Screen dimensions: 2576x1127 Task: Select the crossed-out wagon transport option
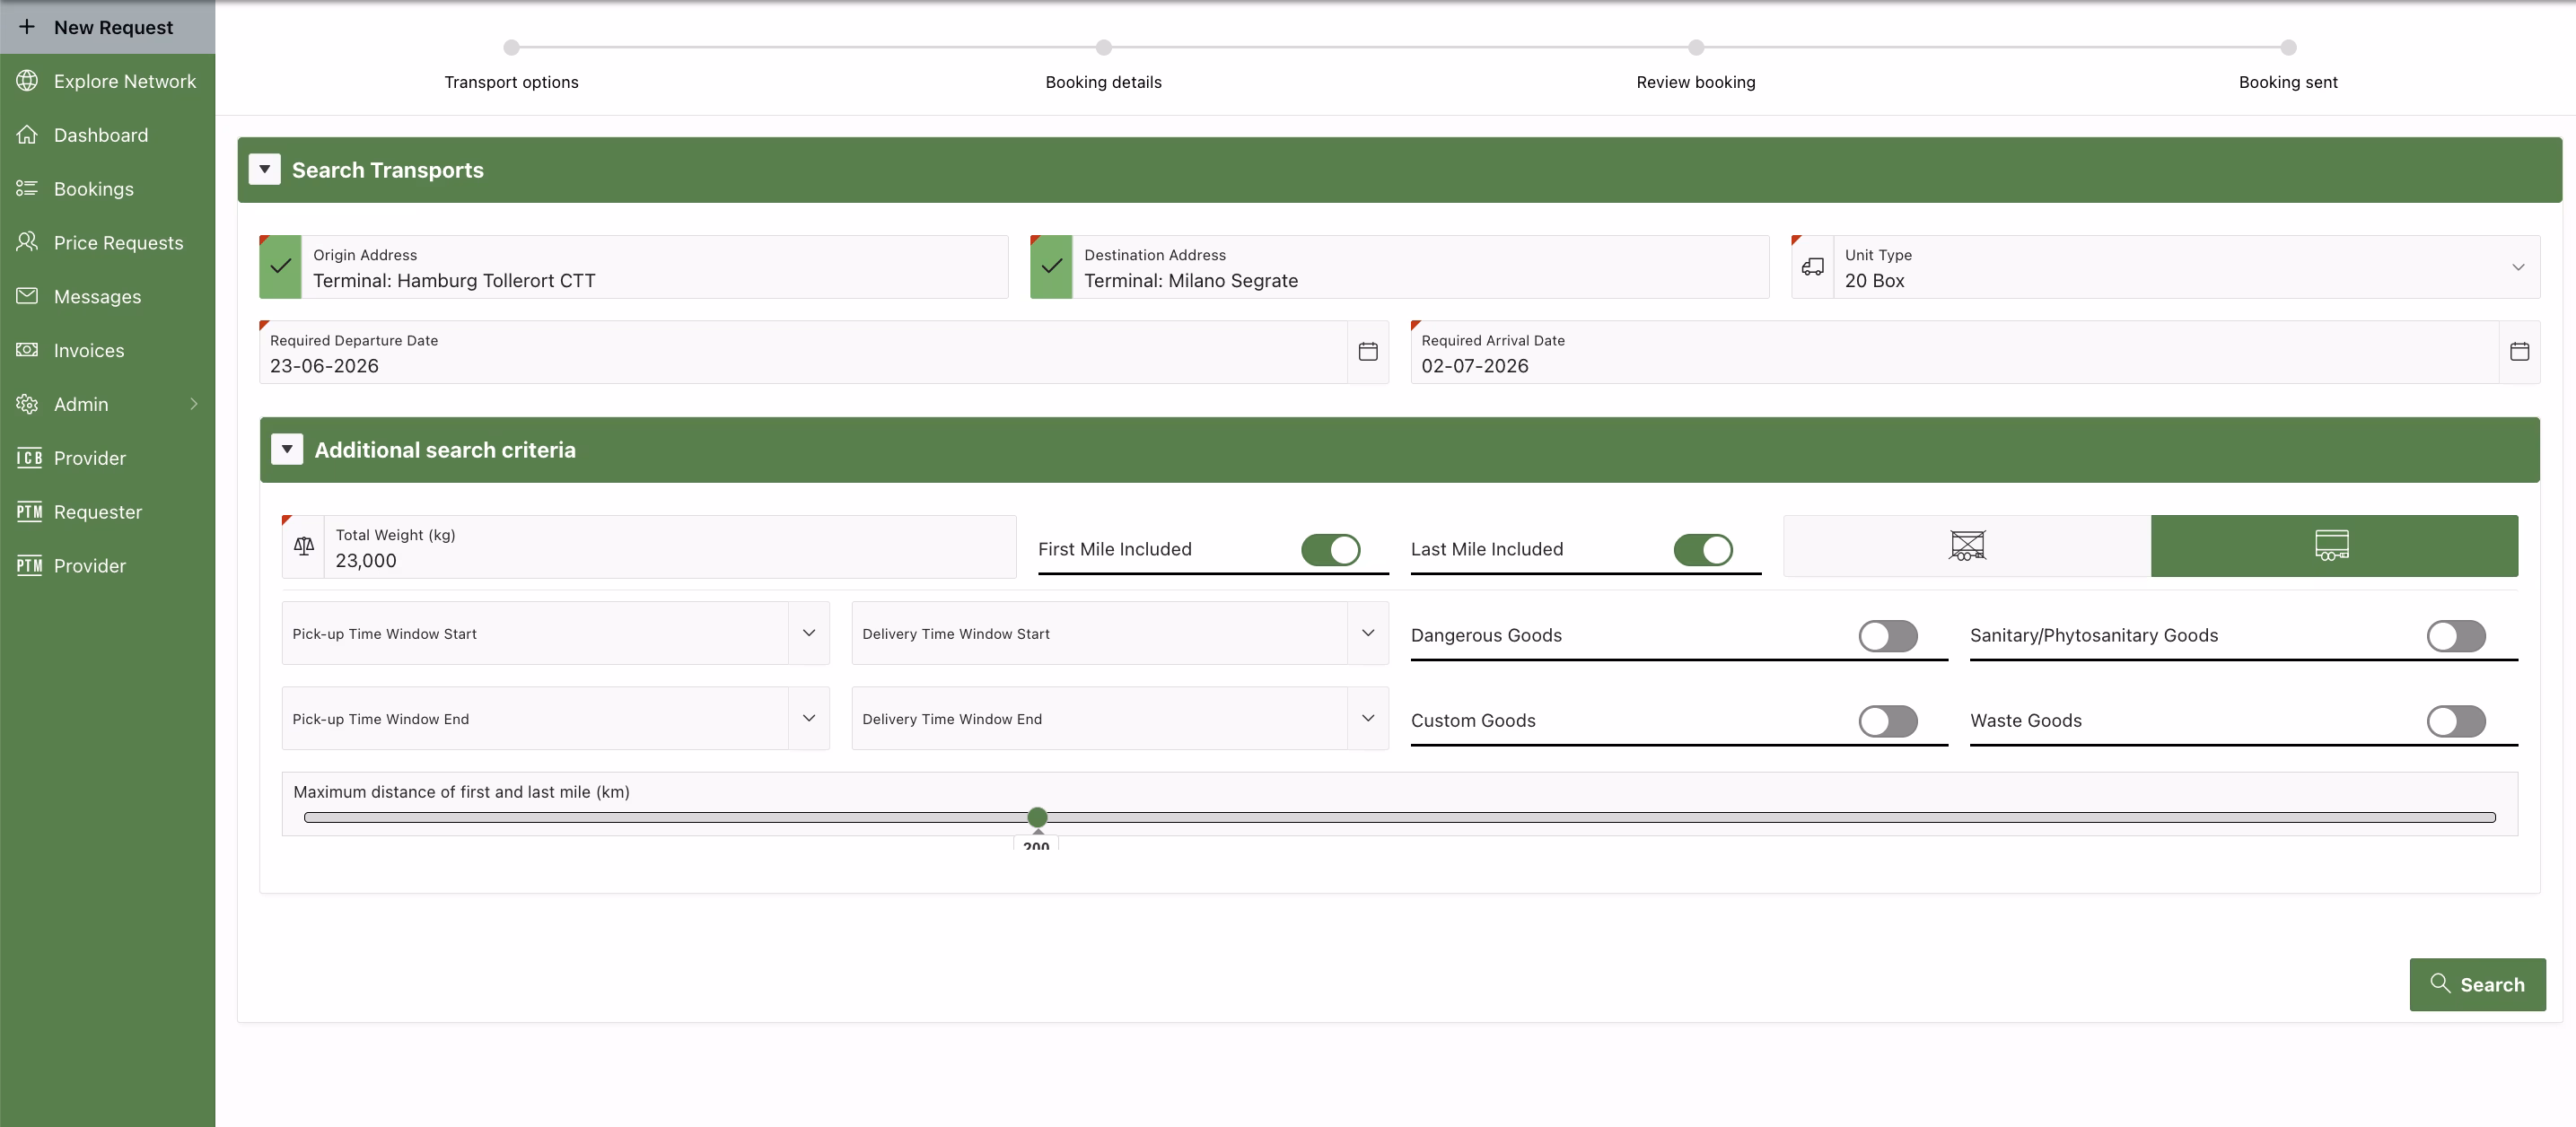[x=1967, y=546]
